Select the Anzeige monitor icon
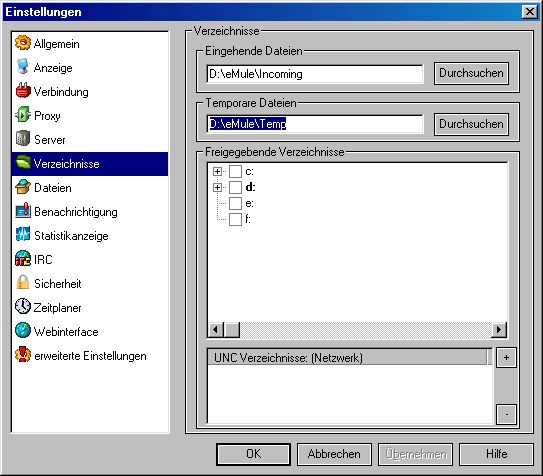The image size is (543, 476). click(23, 67)
